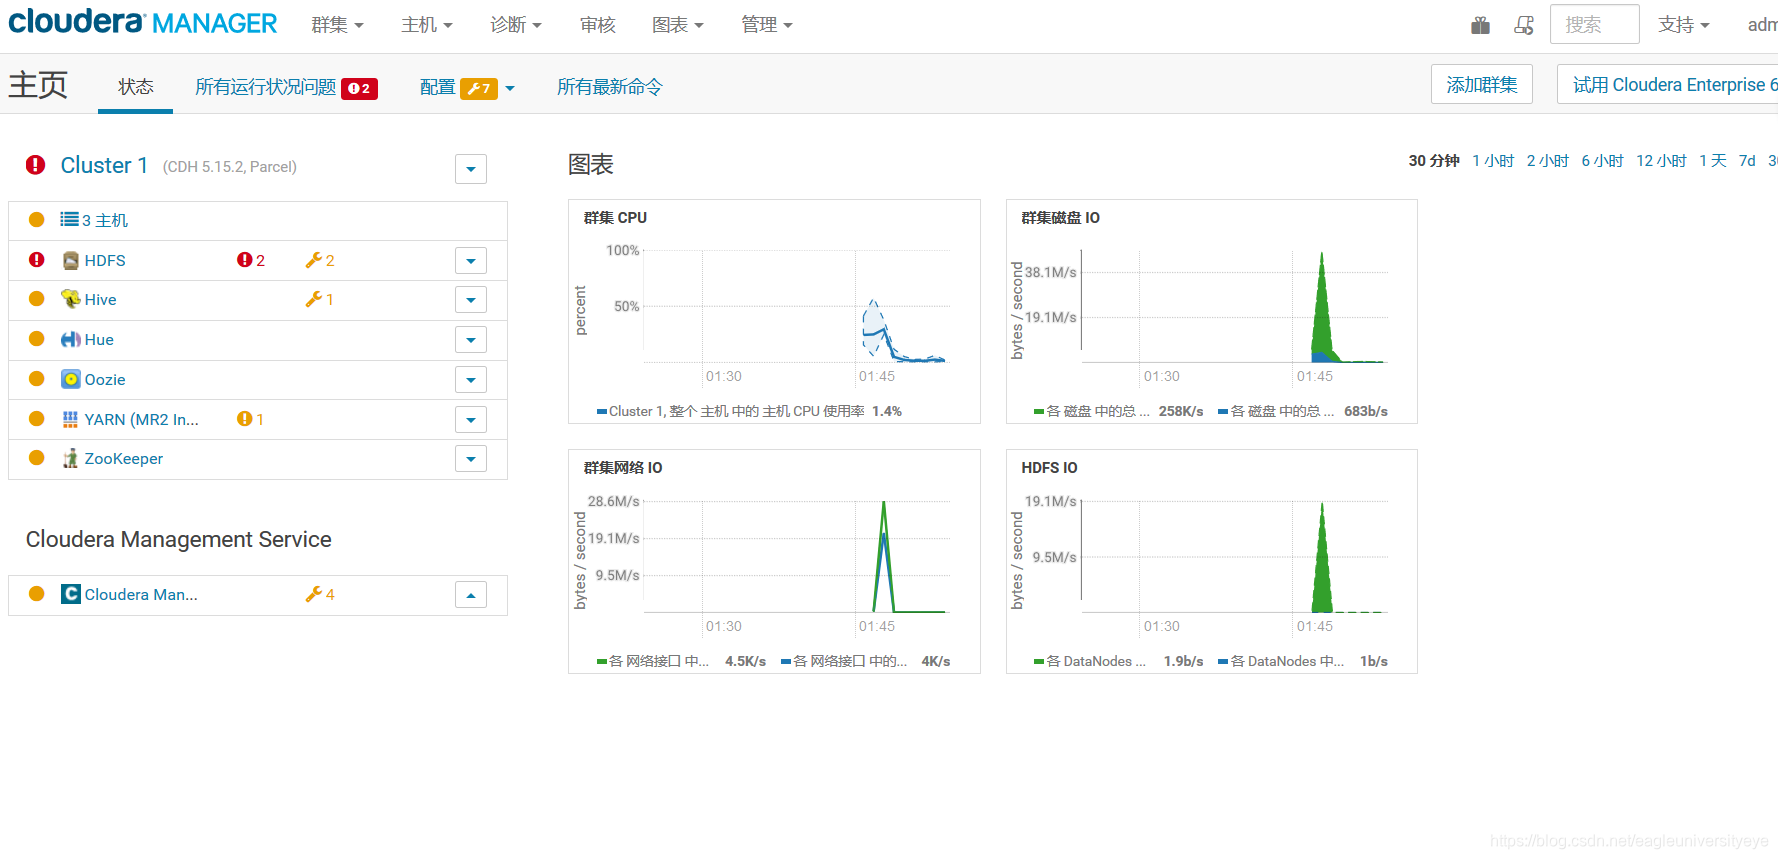This screenshot has height=859, width=1778.
Task: Open Hue row actions dropdown
Action: 471,340
